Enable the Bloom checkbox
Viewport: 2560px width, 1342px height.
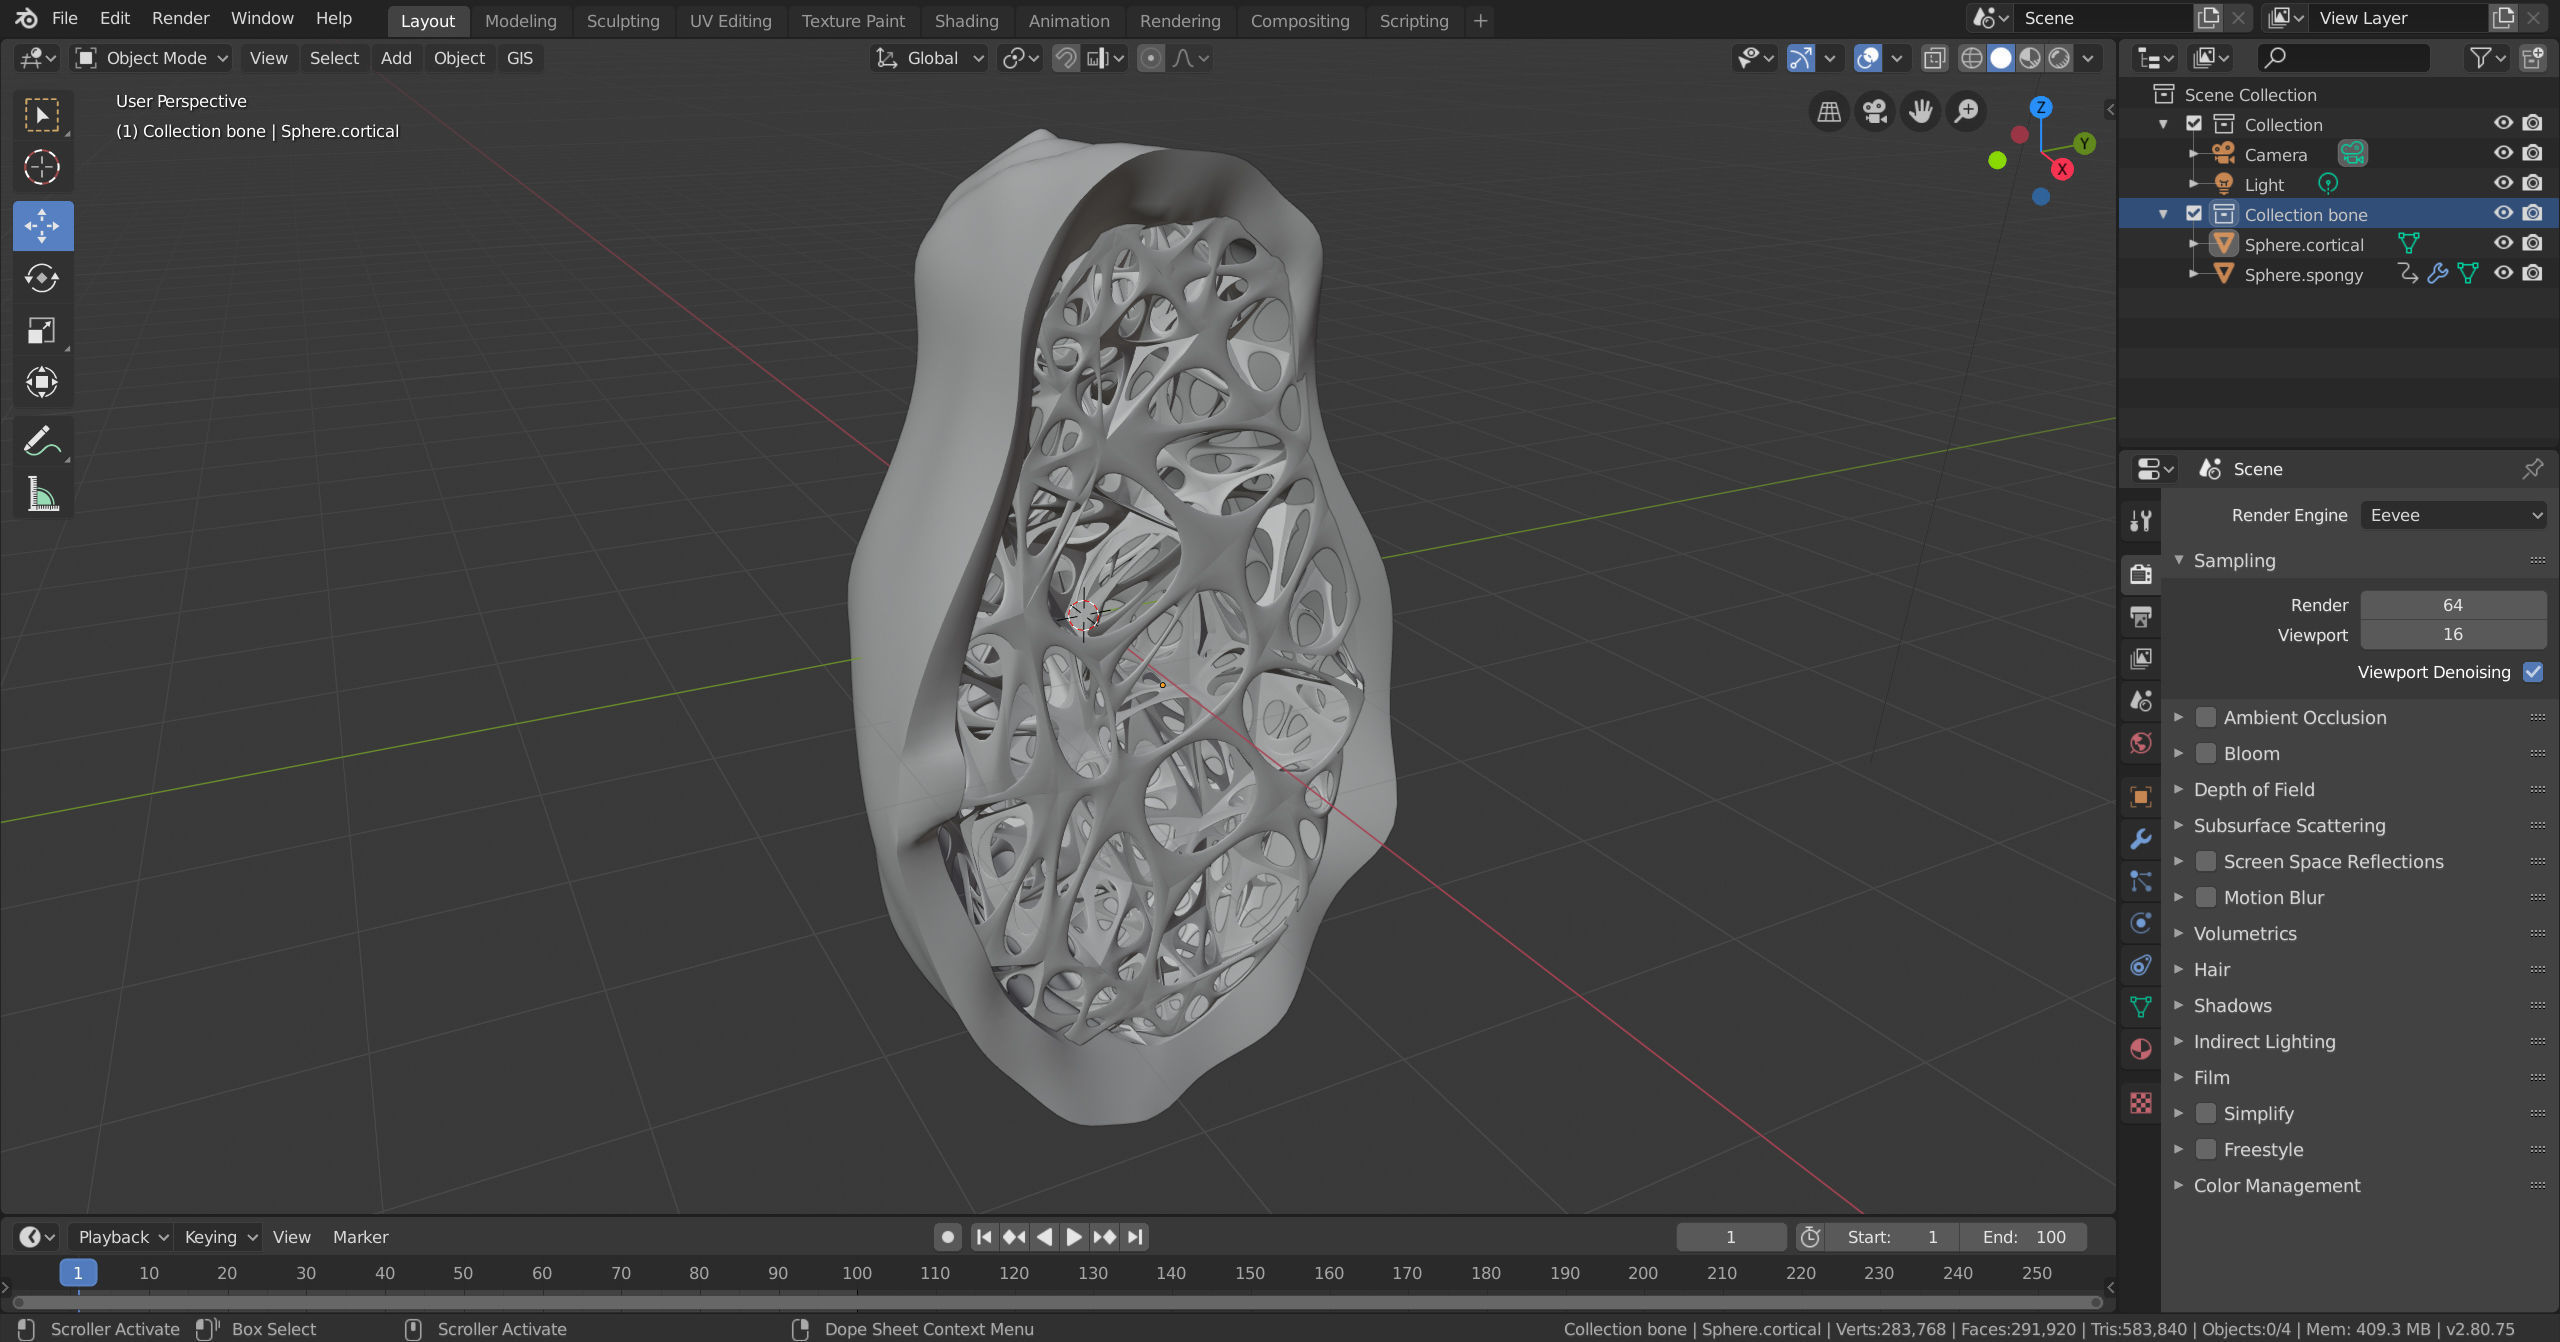tap(2206, 753)
